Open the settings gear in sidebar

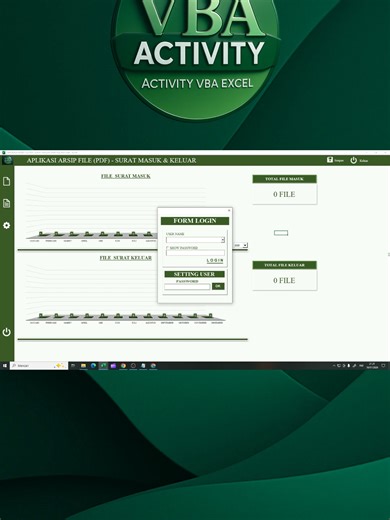tap(6, 225)
